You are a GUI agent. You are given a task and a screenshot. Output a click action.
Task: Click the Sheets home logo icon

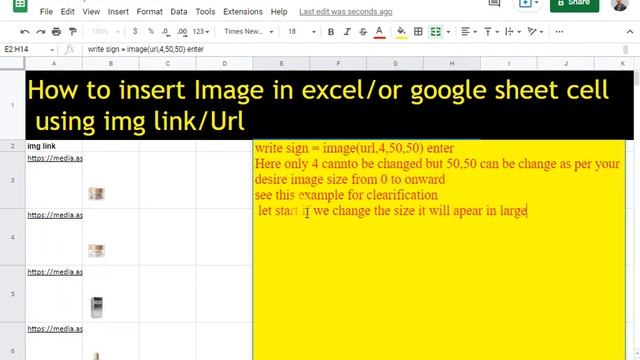[x=20, y=5]
